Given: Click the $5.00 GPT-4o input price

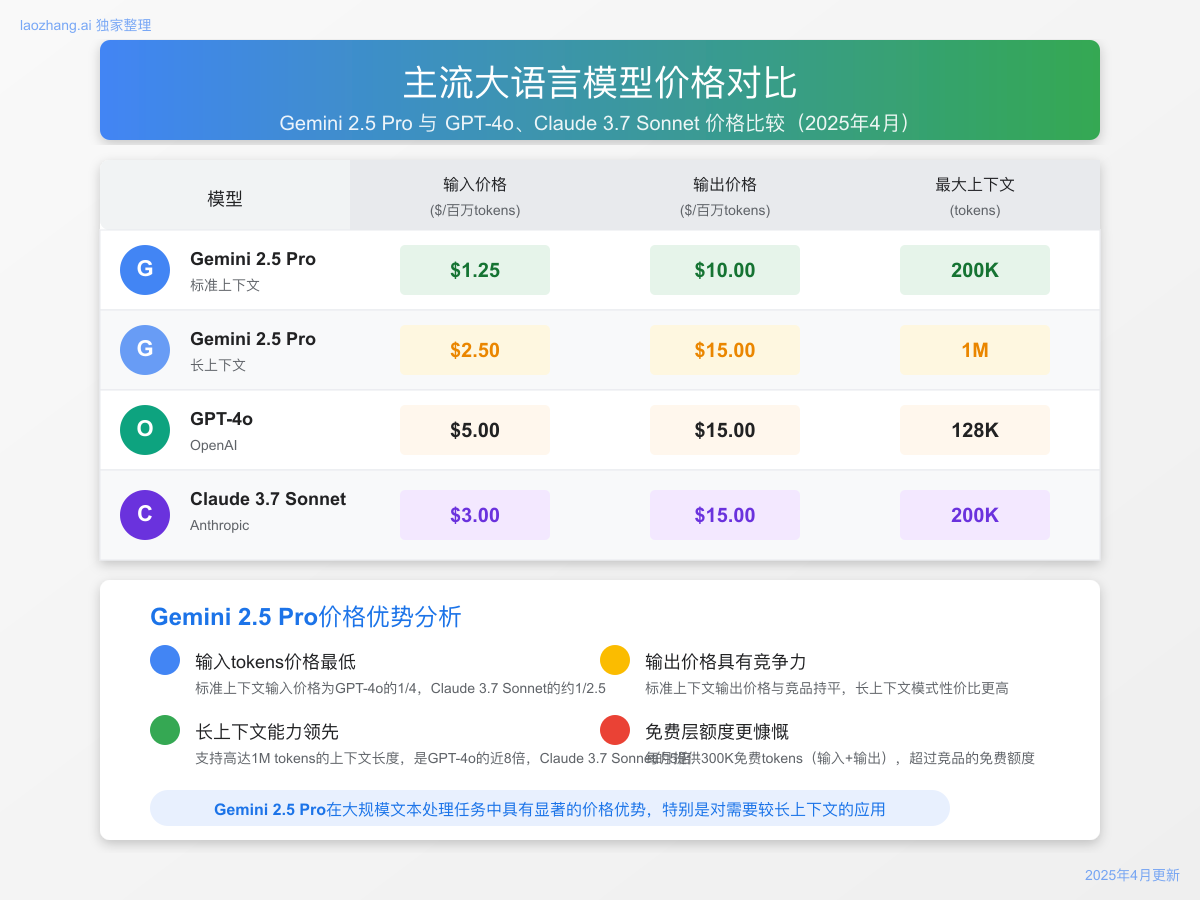Looking at the screenshot, I should [475, 430].
